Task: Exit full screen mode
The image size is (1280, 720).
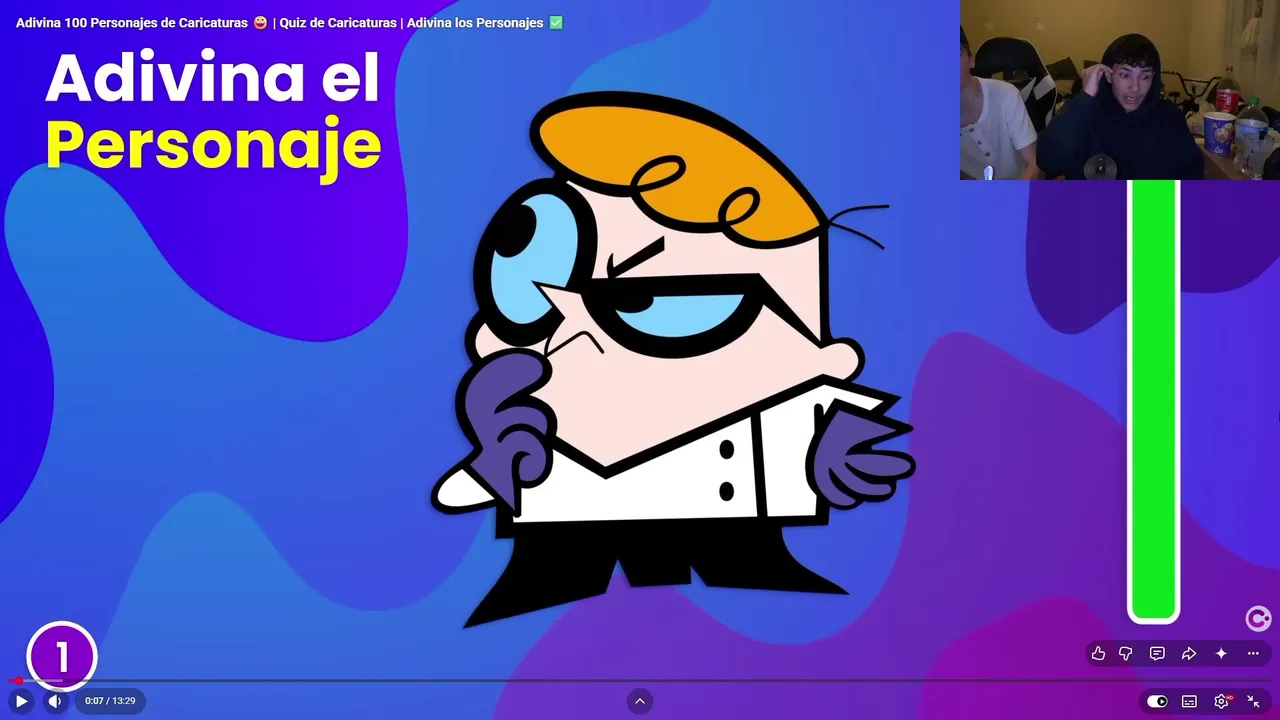Action: 1253,701
